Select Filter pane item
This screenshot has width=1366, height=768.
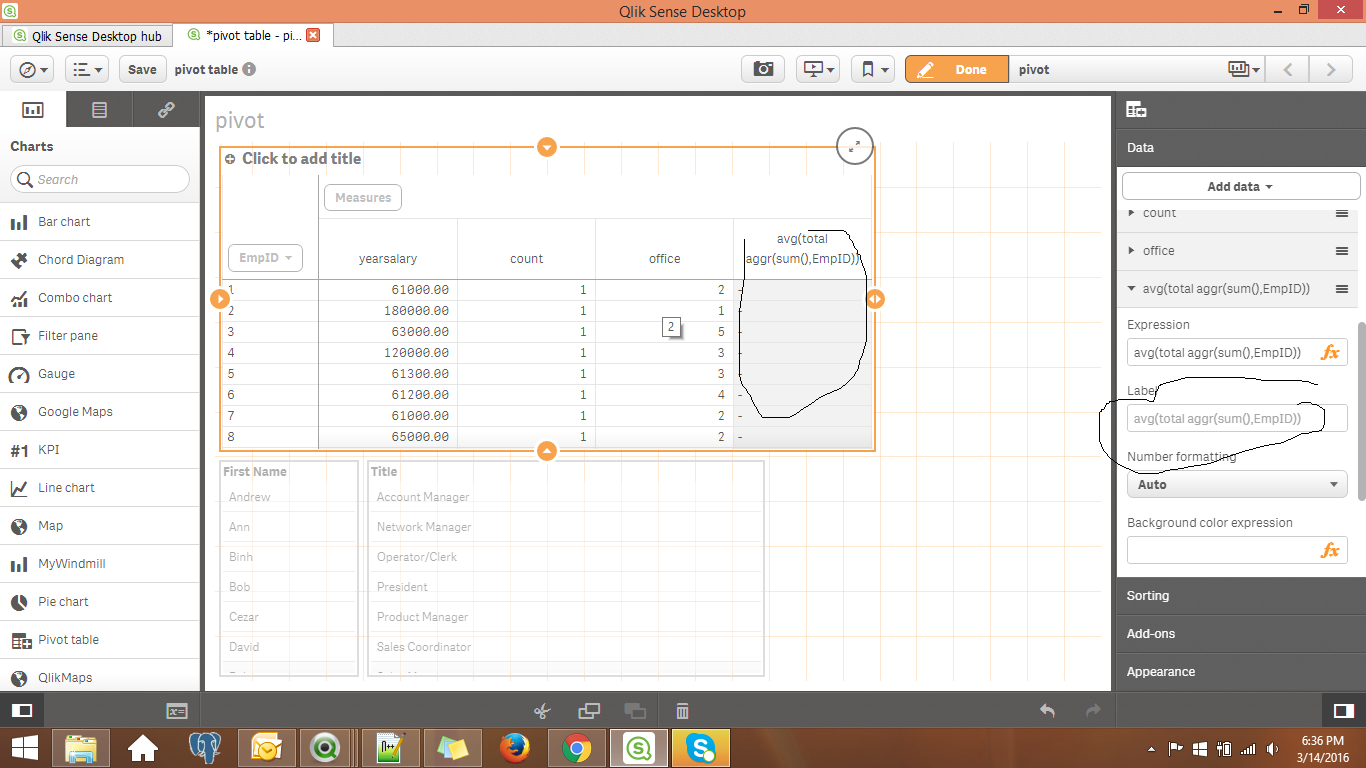(100, 335)
